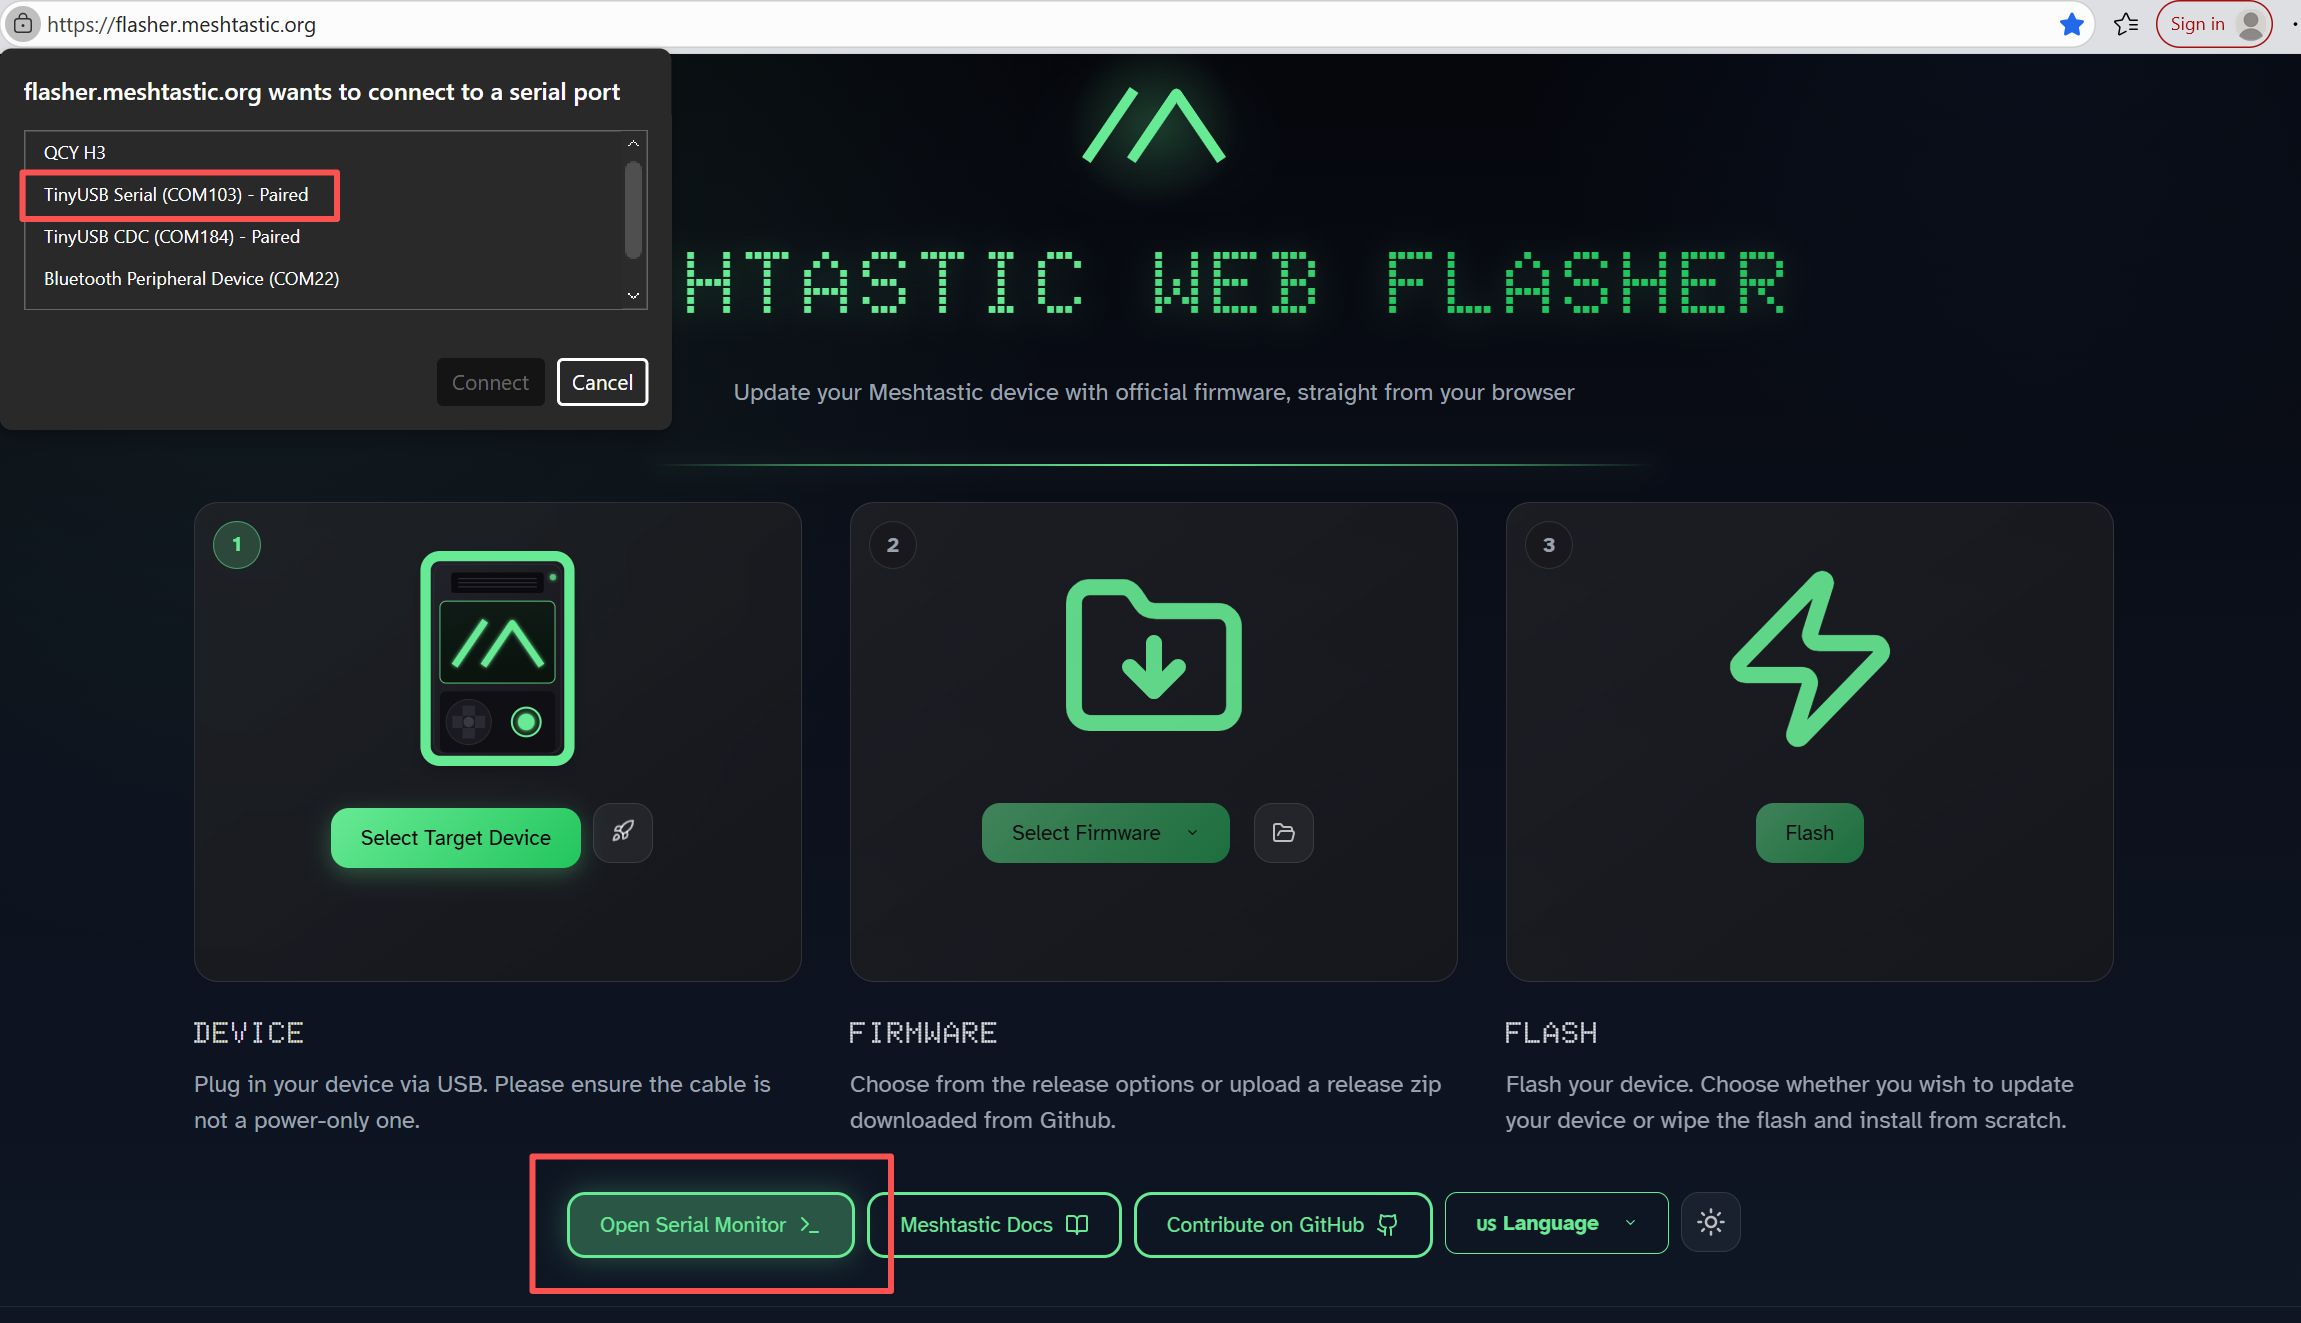Choose Bluetooth Peripheral Device (COM22)
The image size is (2301, 1323).
(191, 279)
